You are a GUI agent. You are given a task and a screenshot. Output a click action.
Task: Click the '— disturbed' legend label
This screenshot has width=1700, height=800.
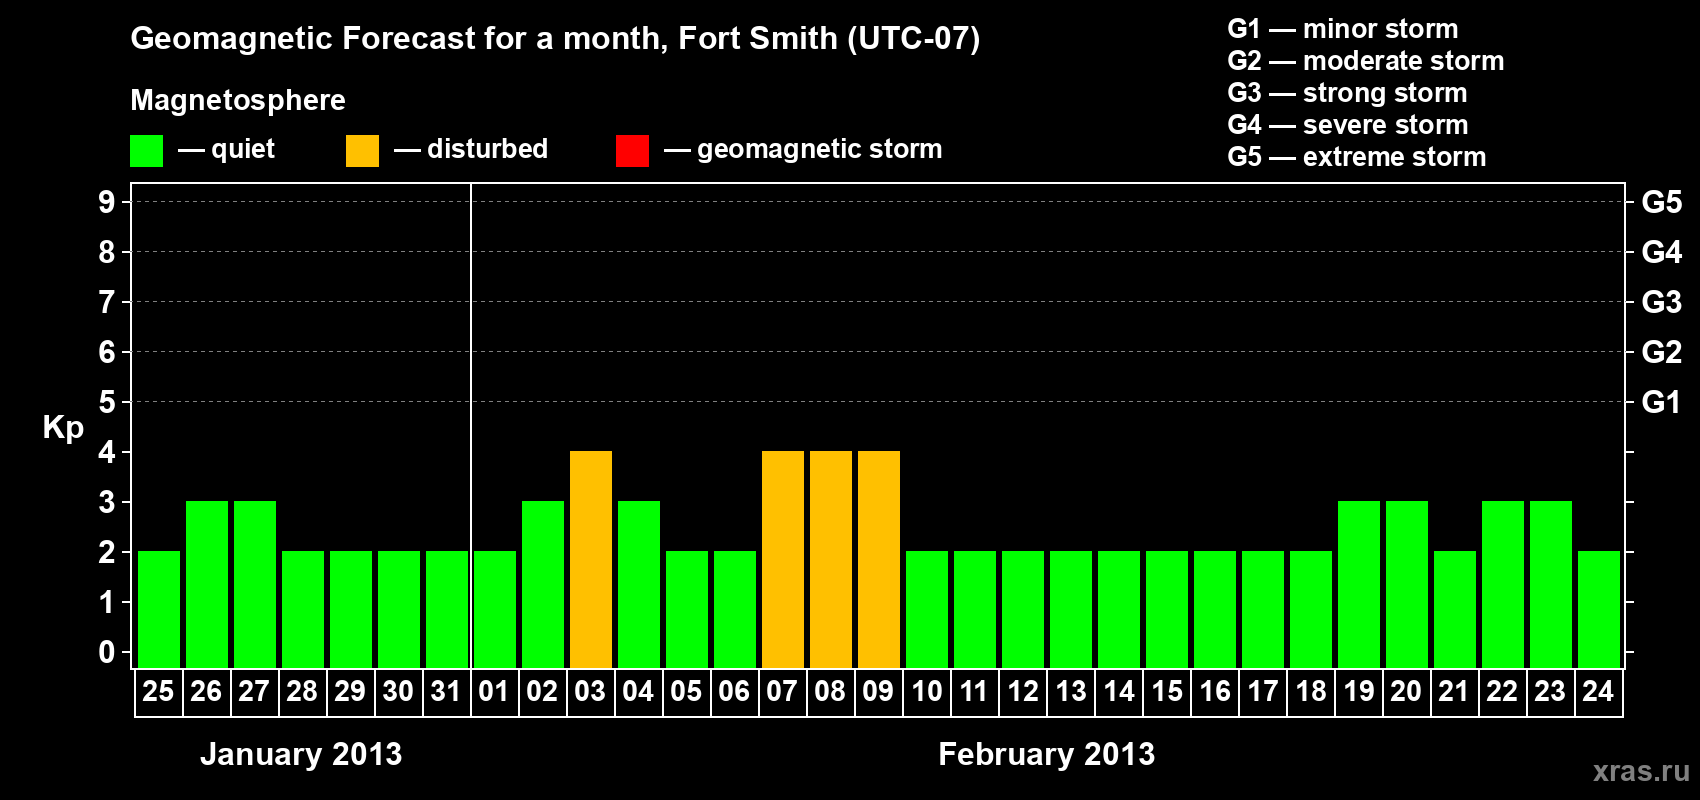pyautogui.click(x=471, y=149)
